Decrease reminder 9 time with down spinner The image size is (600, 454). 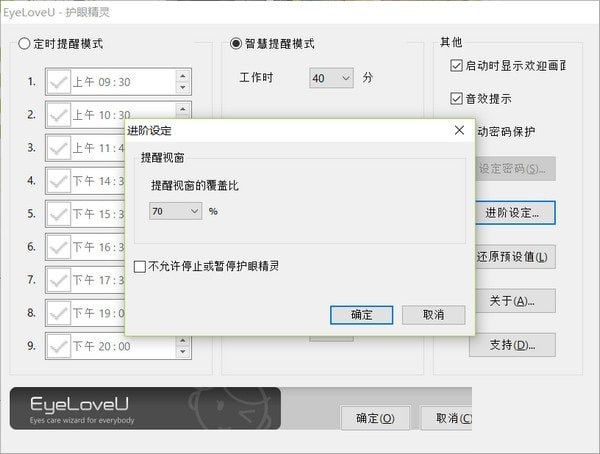[183, 352]
